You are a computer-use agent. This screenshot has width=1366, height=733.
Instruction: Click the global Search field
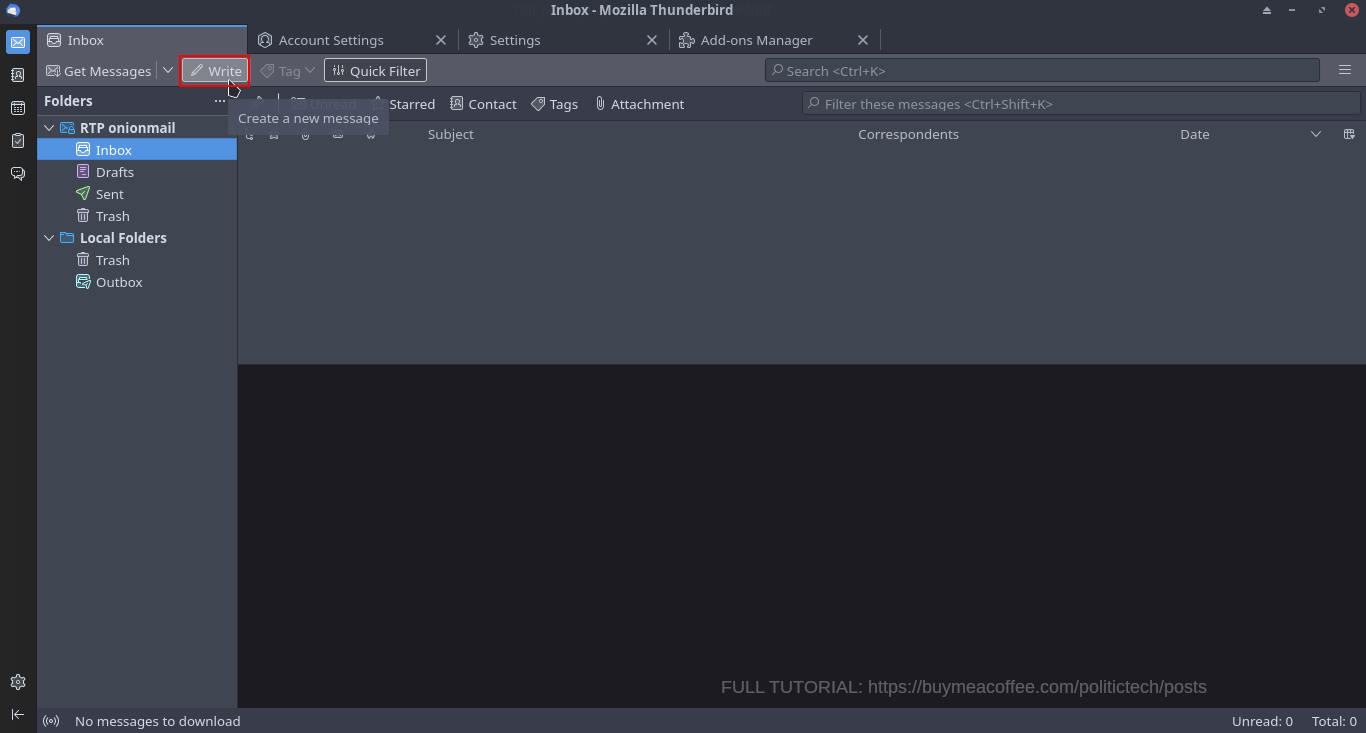(1042, 71)
